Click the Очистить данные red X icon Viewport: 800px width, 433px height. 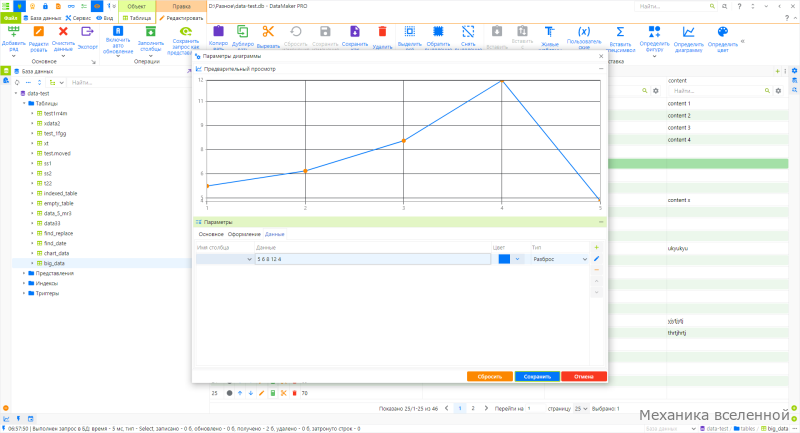click(63, 32)
